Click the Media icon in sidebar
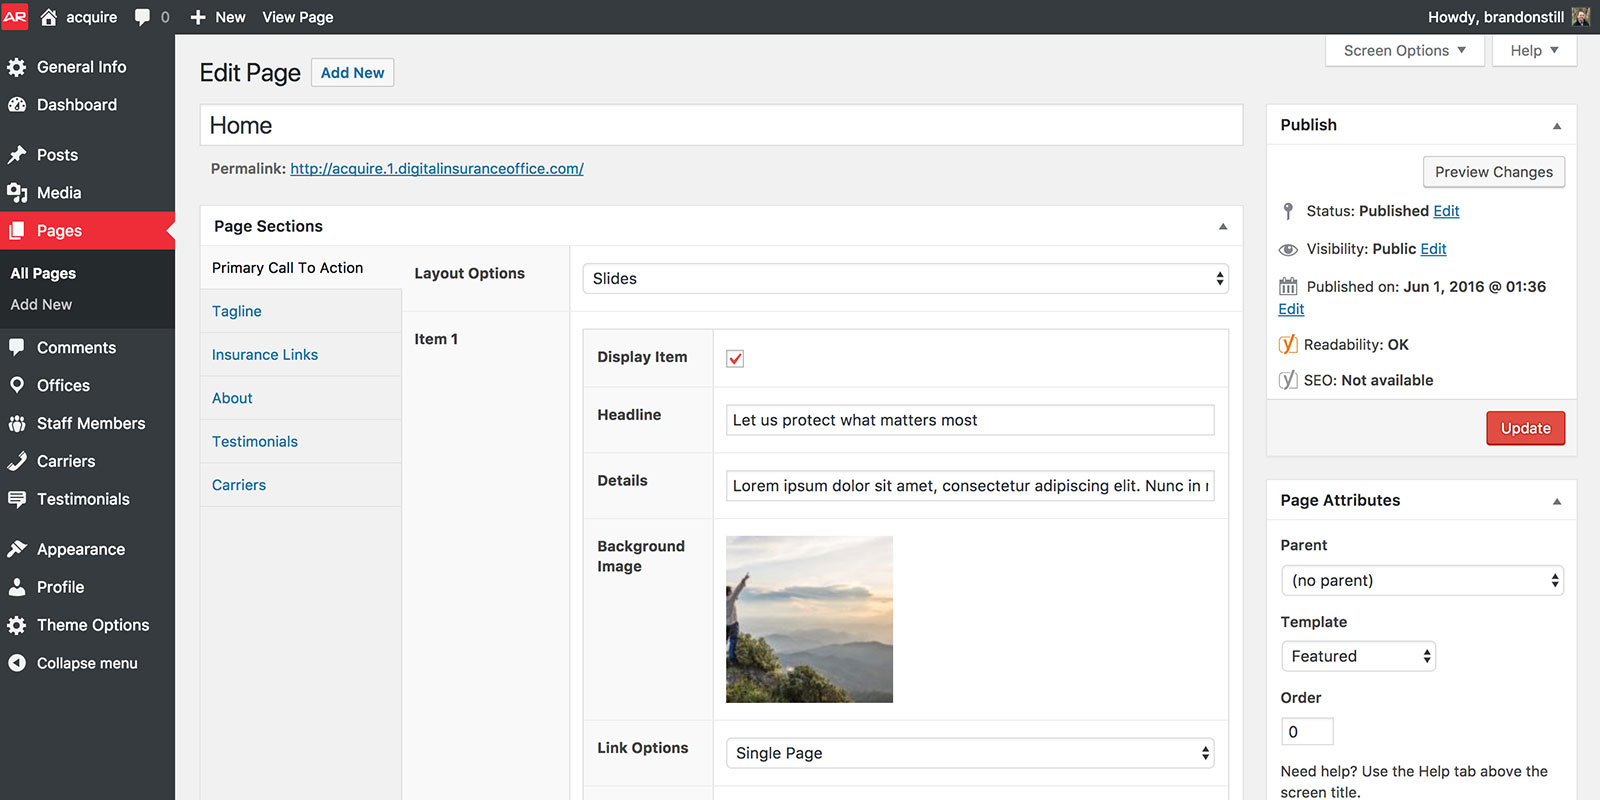This screenshot has width=1600, height=800. [17, 193]
